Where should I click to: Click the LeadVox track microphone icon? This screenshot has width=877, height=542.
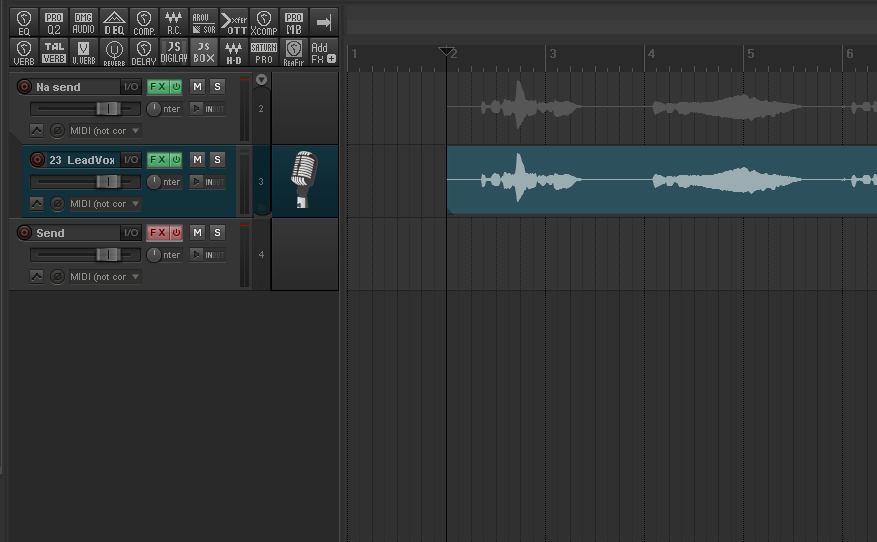pyautogui.click(x=304, y=180)
